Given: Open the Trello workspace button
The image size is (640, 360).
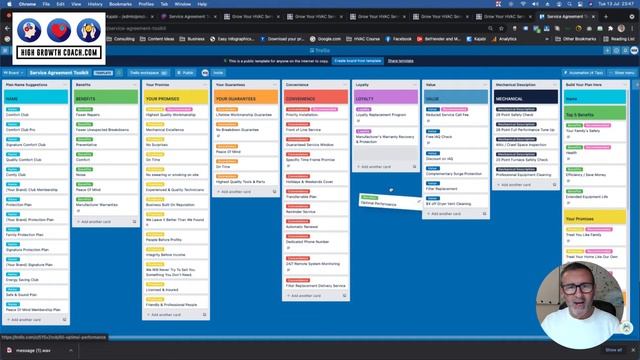Looking at the screenshot, I should (148, 73).
